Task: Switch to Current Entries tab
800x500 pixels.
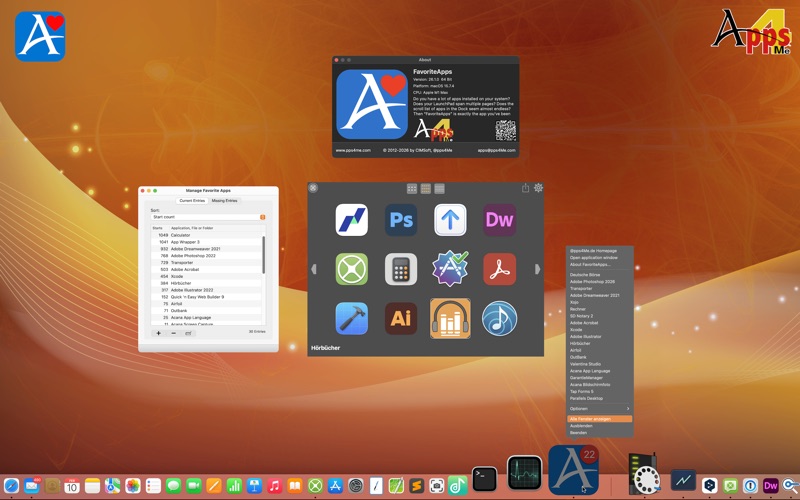Action: point(192,201)
